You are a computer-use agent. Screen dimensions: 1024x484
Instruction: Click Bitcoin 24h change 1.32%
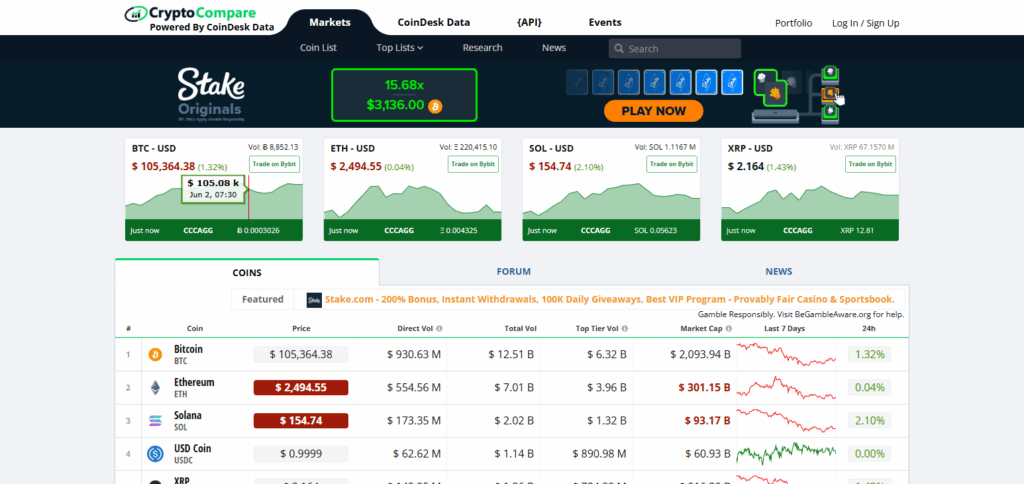coord(870,355)
